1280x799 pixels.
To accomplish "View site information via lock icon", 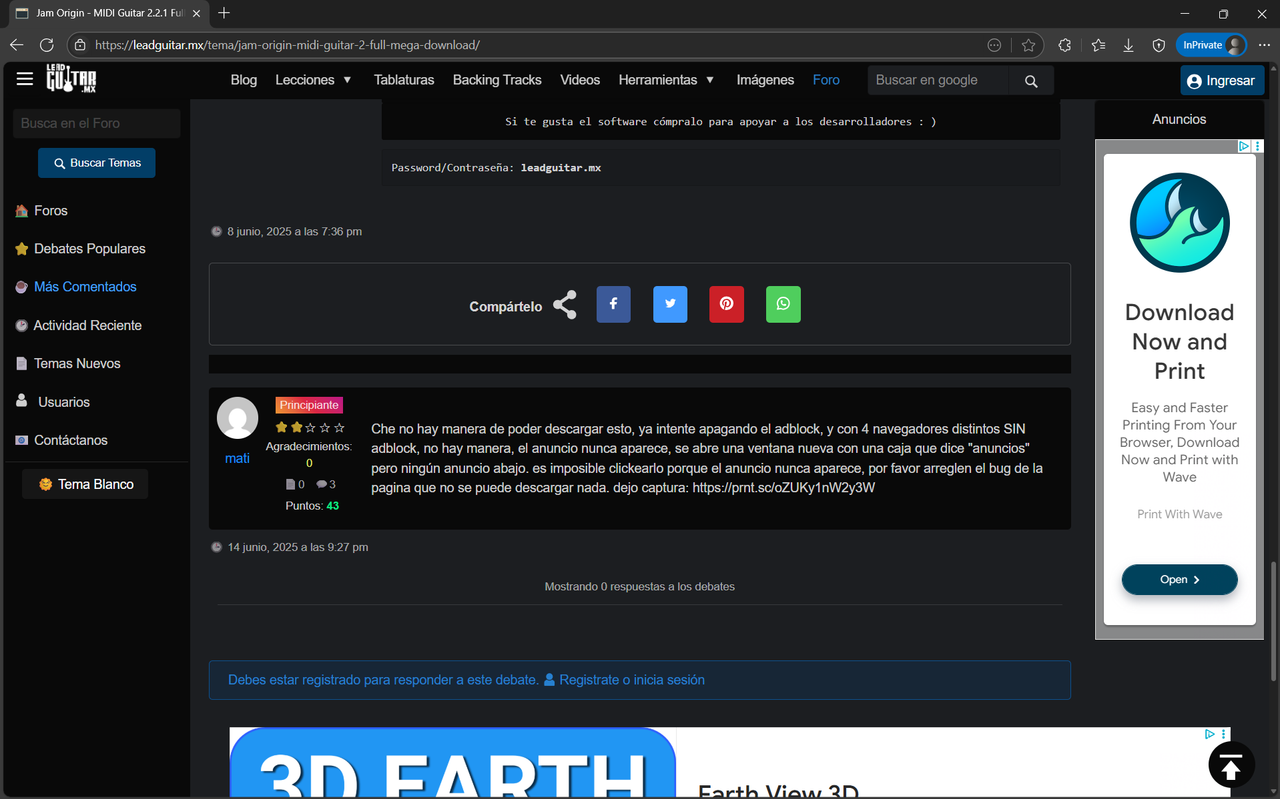I will click(x=80, y=45).
